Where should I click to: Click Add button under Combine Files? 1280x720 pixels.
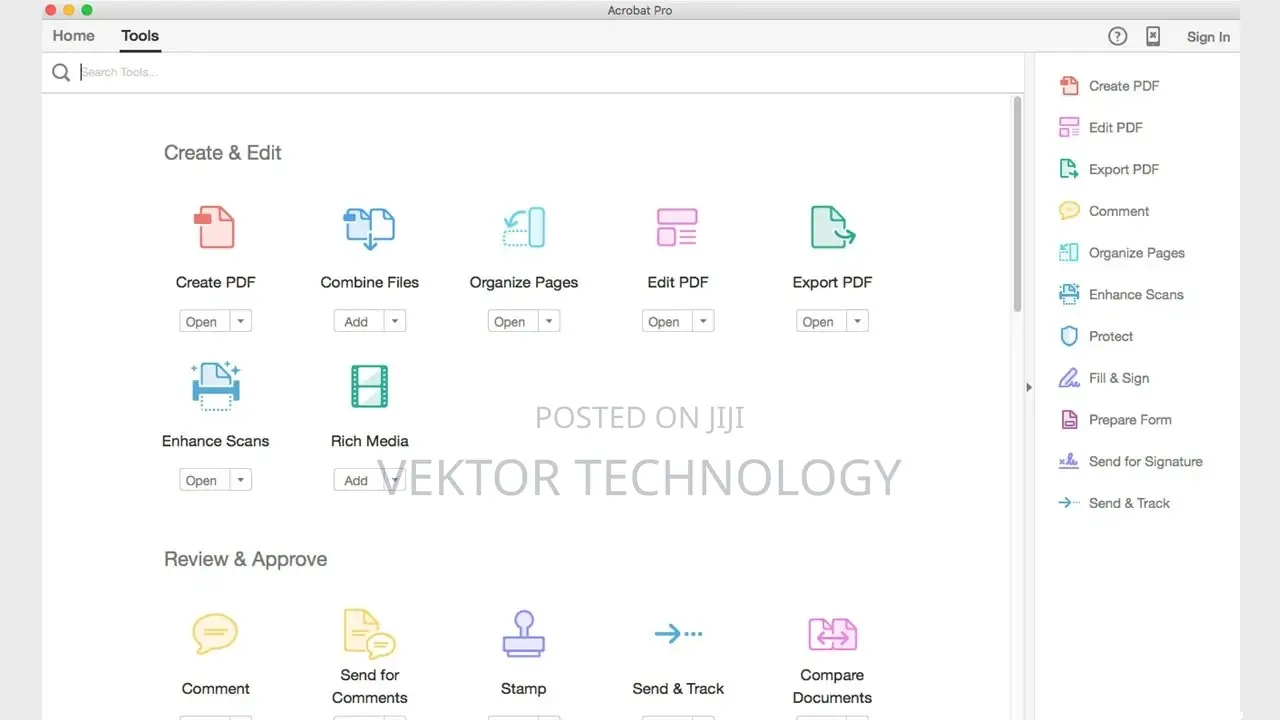point(358,321)
